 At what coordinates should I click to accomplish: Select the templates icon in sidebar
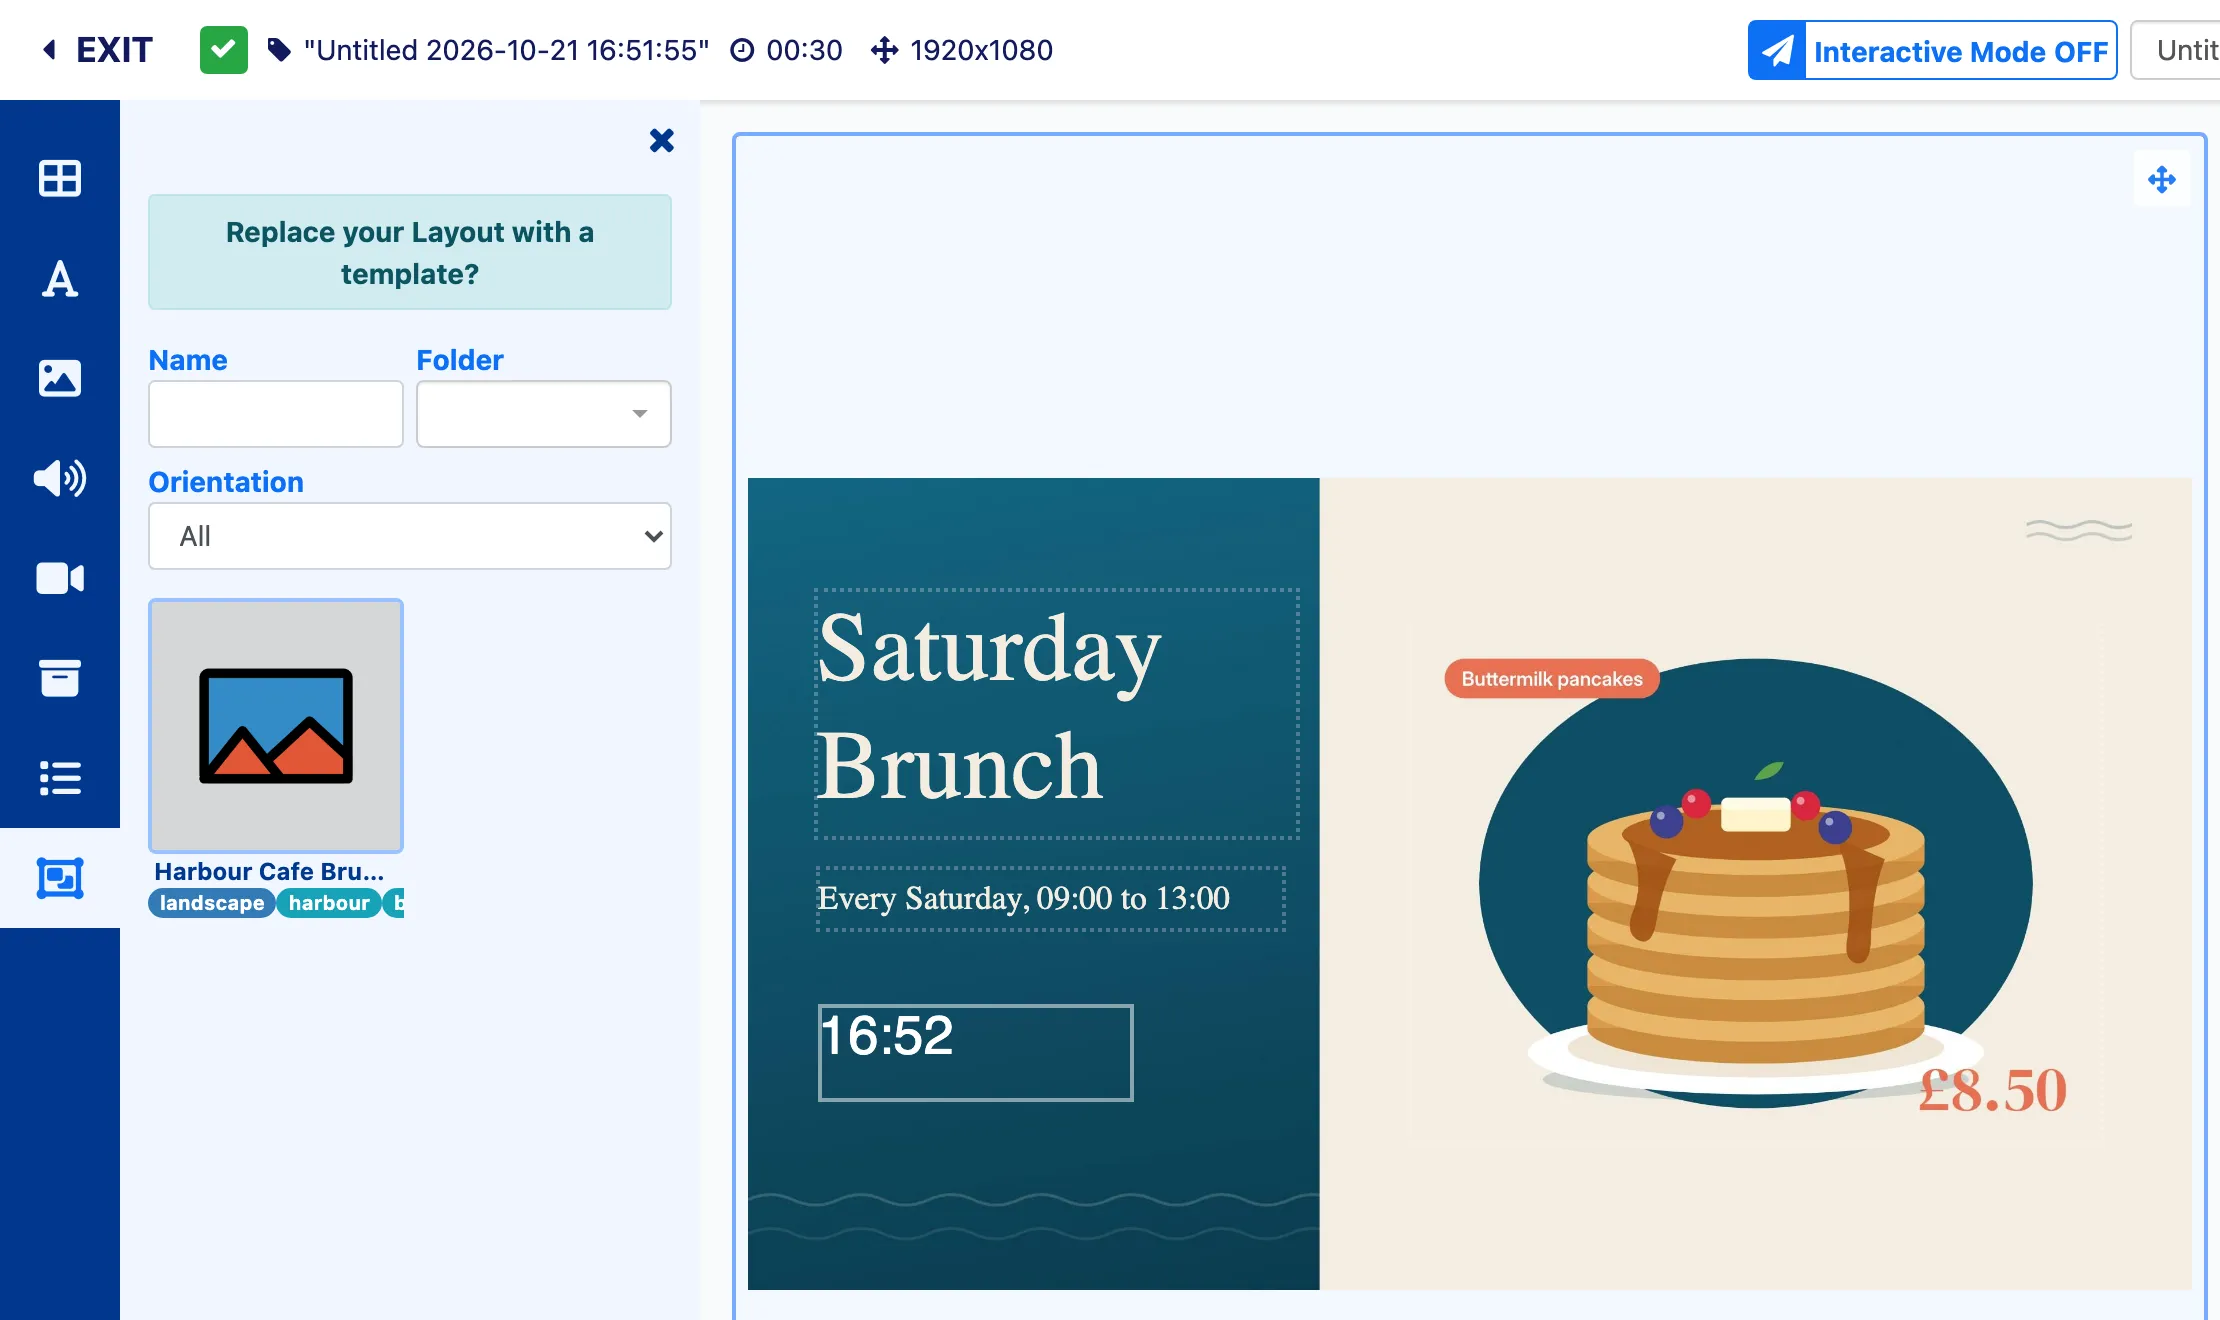point(60,878)
